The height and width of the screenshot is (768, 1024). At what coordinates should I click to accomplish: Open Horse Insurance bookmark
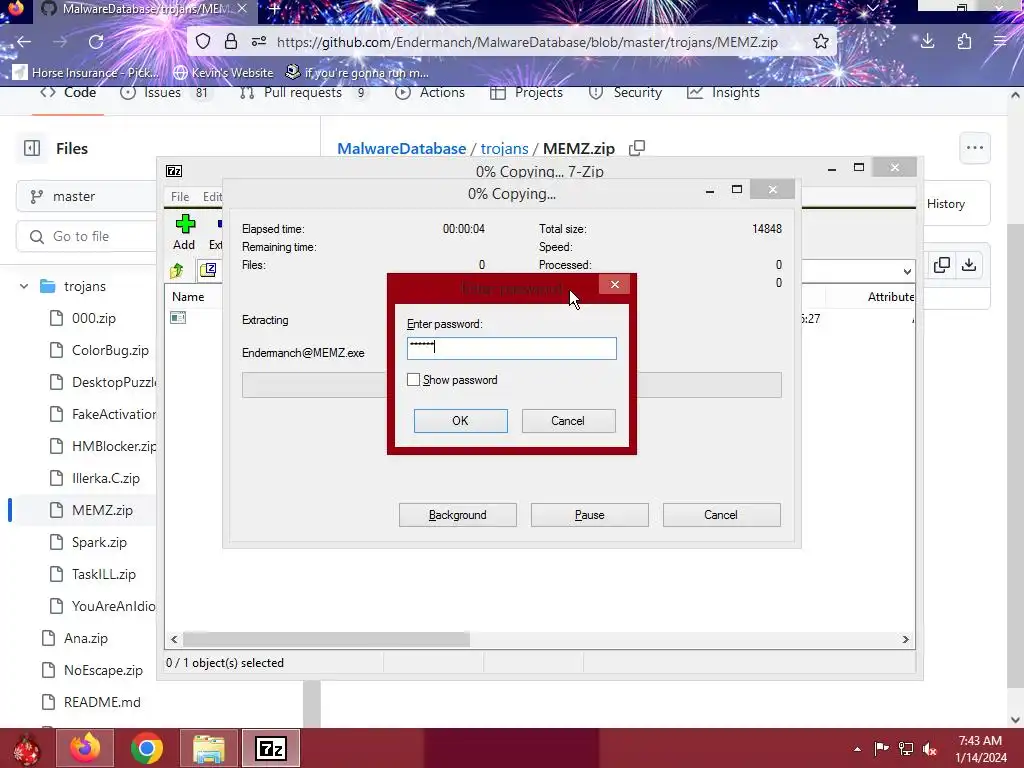[86, 72]
